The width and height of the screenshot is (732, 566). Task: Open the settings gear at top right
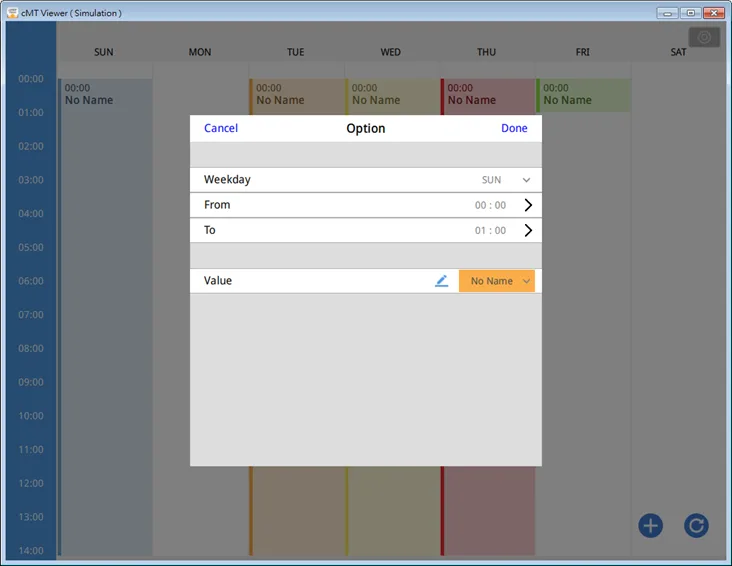point(704,37)
